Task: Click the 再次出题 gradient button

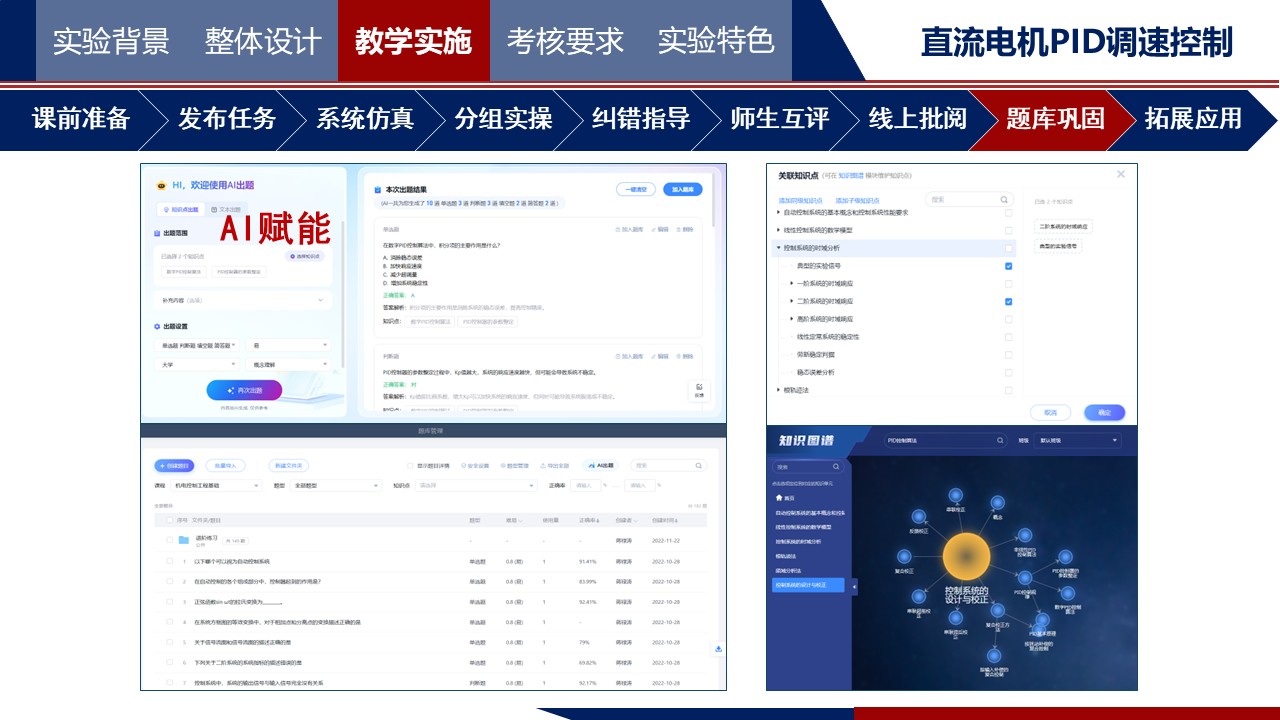Action: tap(244, 390)
